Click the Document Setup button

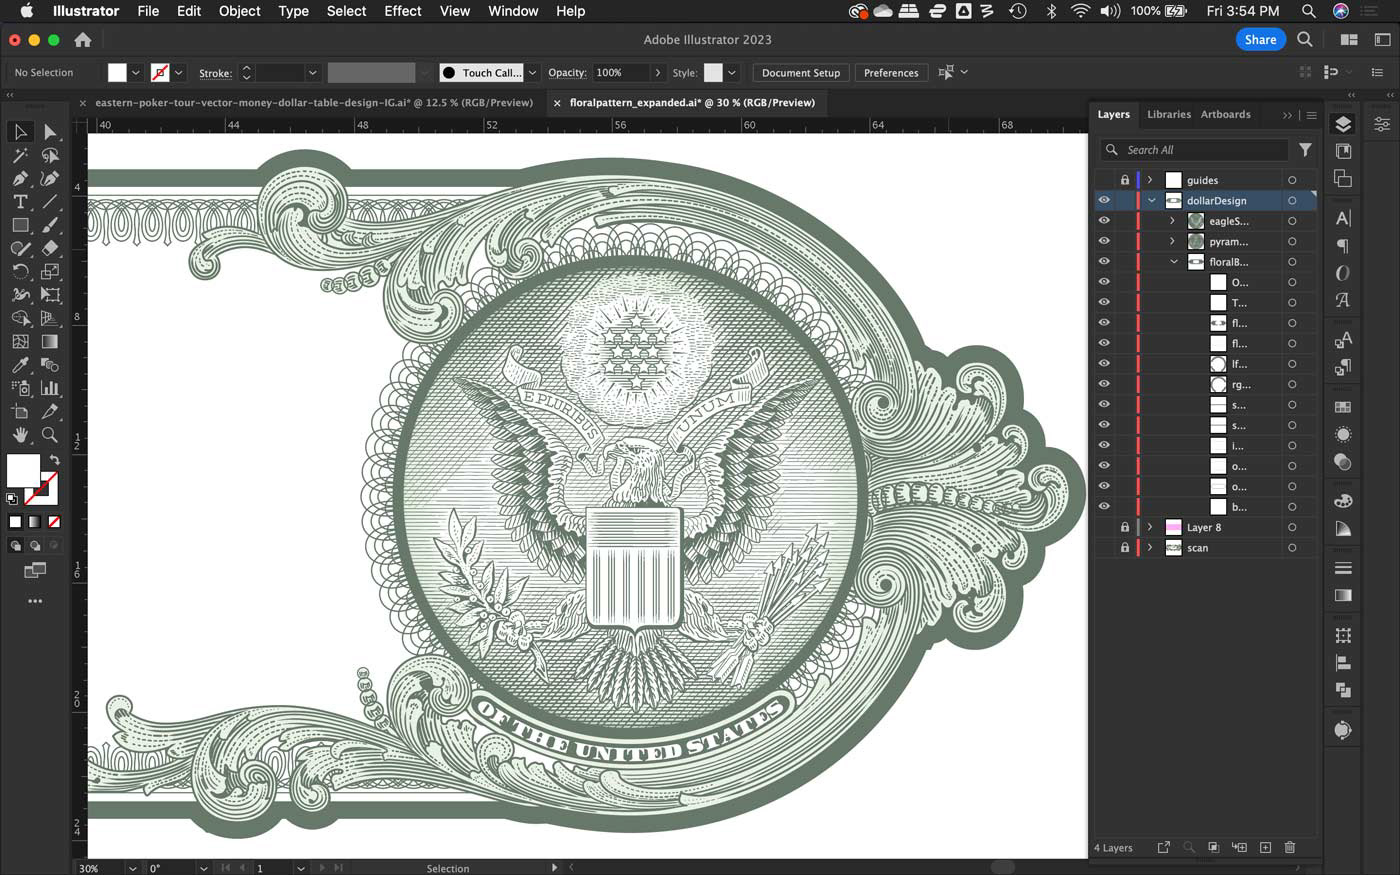(800, 73)
